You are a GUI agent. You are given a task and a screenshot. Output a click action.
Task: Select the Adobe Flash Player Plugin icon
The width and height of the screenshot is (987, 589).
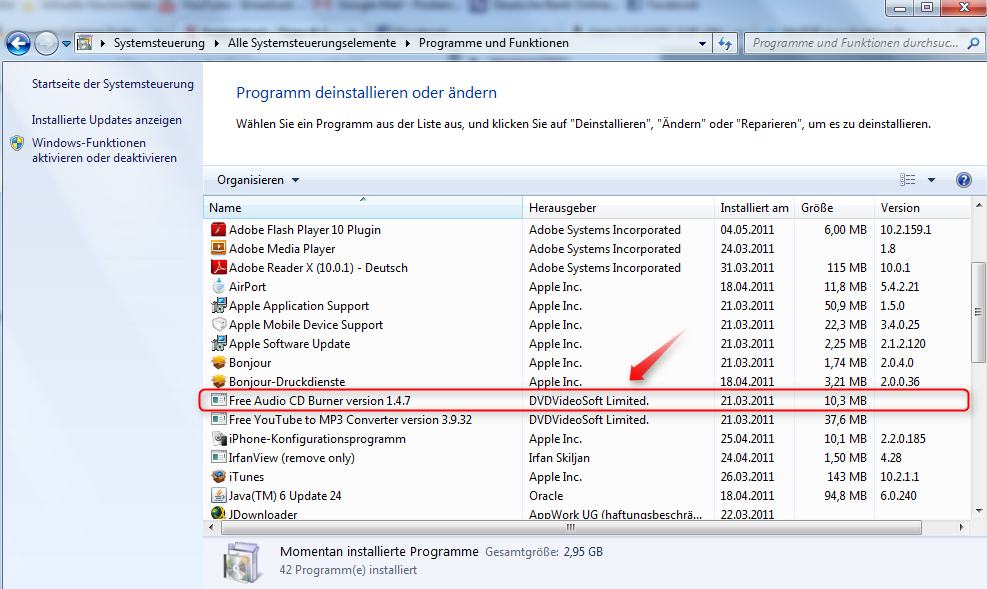pyautogui.click(x=218, y=229)
